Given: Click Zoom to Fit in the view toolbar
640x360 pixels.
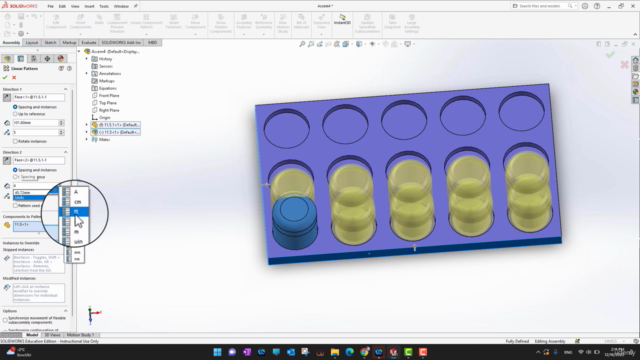Looking at the screenshot, I should pyautogui.click(x=302, y=44).
